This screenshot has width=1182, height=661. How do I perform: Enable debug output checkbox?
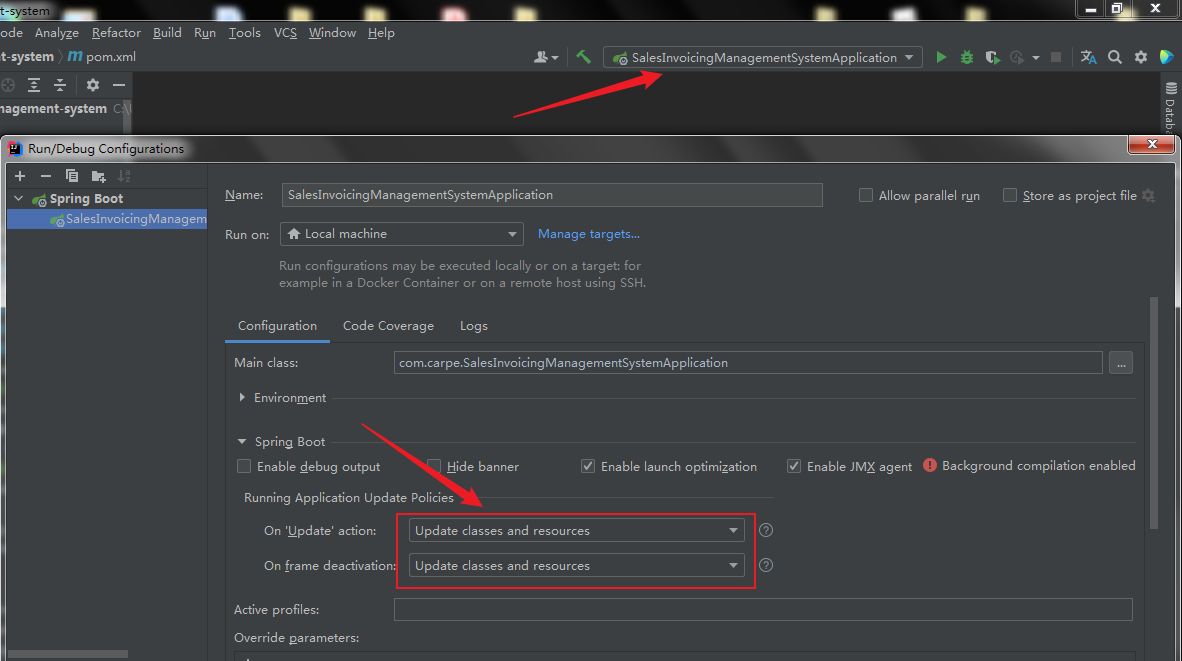click(243, 467)
